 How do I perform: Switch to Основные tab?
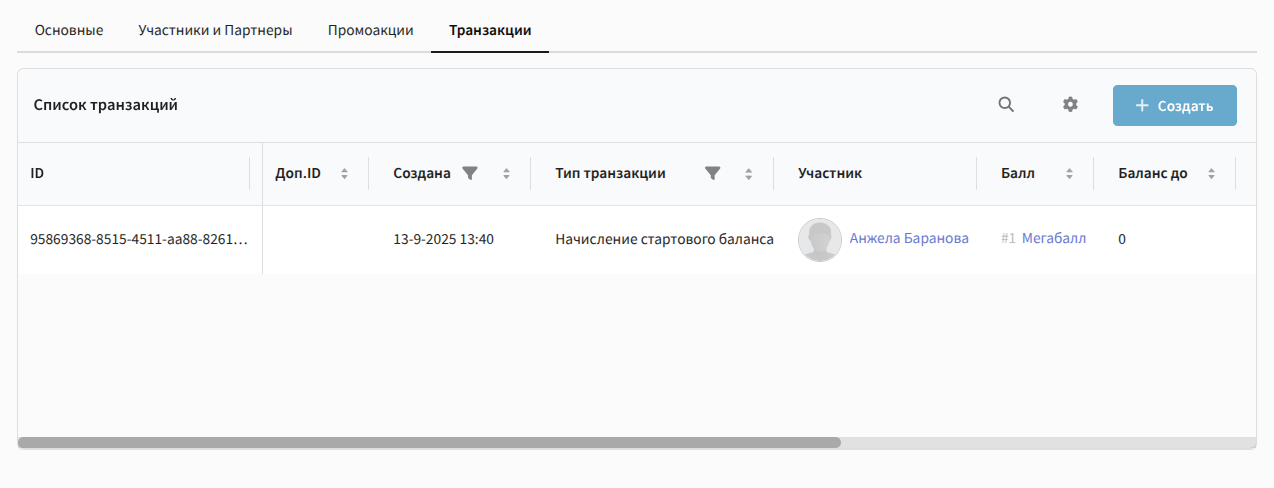pyautogui.click(x=69, y=30)
